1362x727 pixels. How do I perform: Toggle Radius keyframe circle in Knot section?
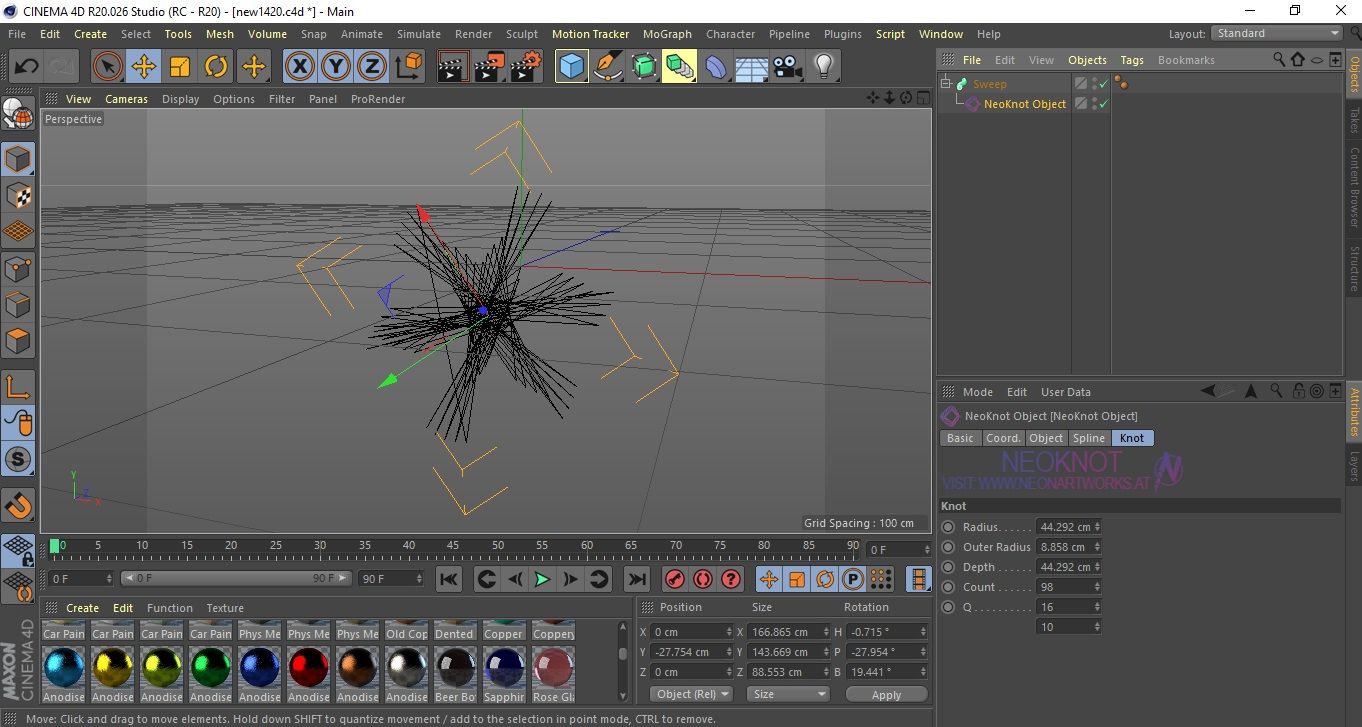(x=948, y=527)
